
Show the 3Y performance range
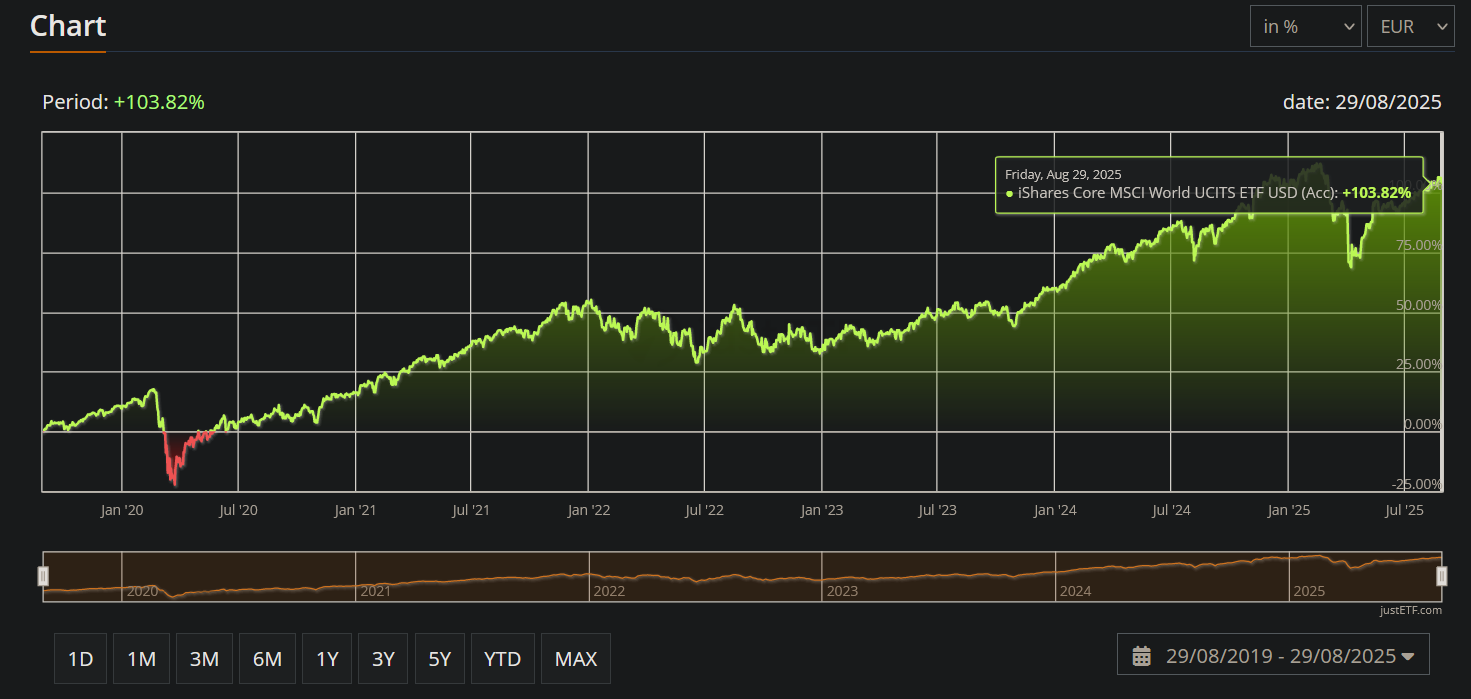point(383,659)
